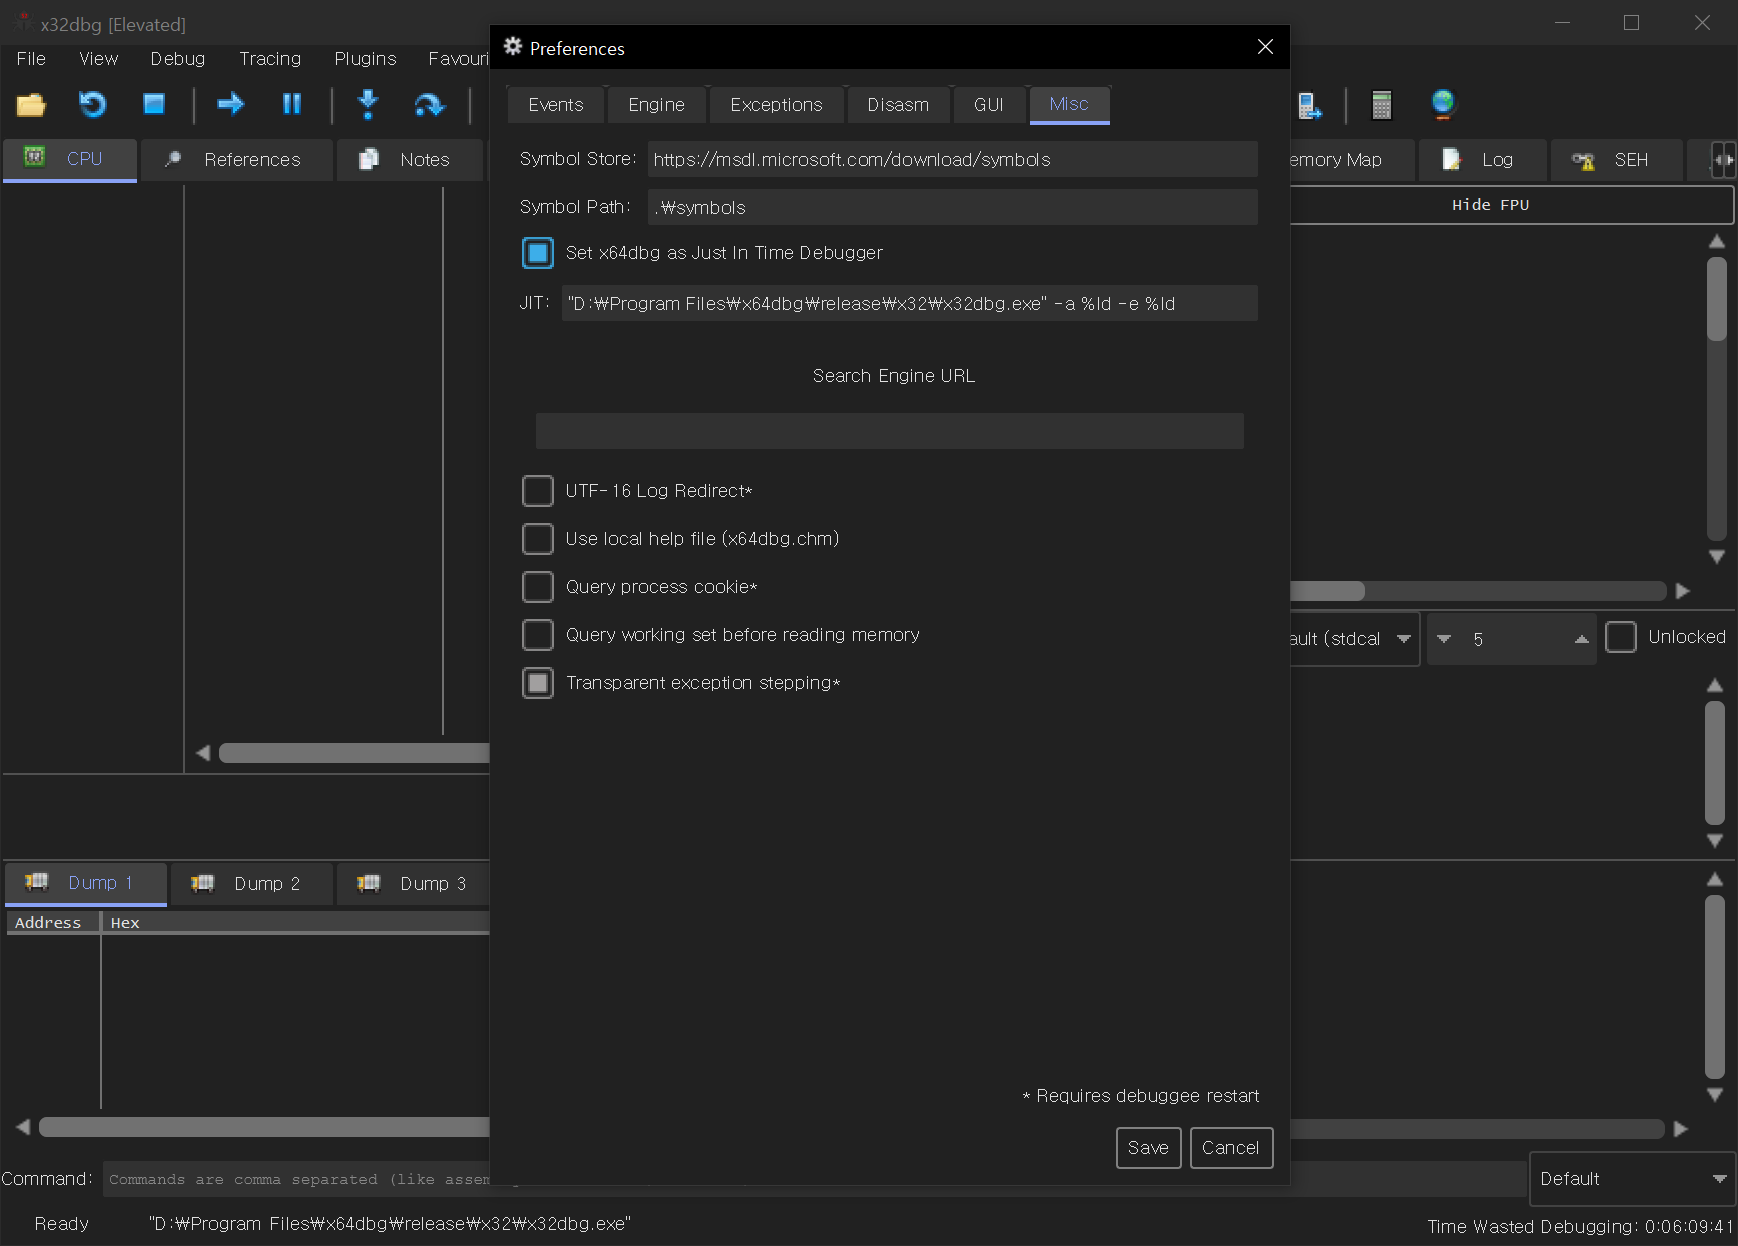1738x1246 pixels.
Task: Click the registers horizontal scrollbar thumb
Action: (1327, 591)
